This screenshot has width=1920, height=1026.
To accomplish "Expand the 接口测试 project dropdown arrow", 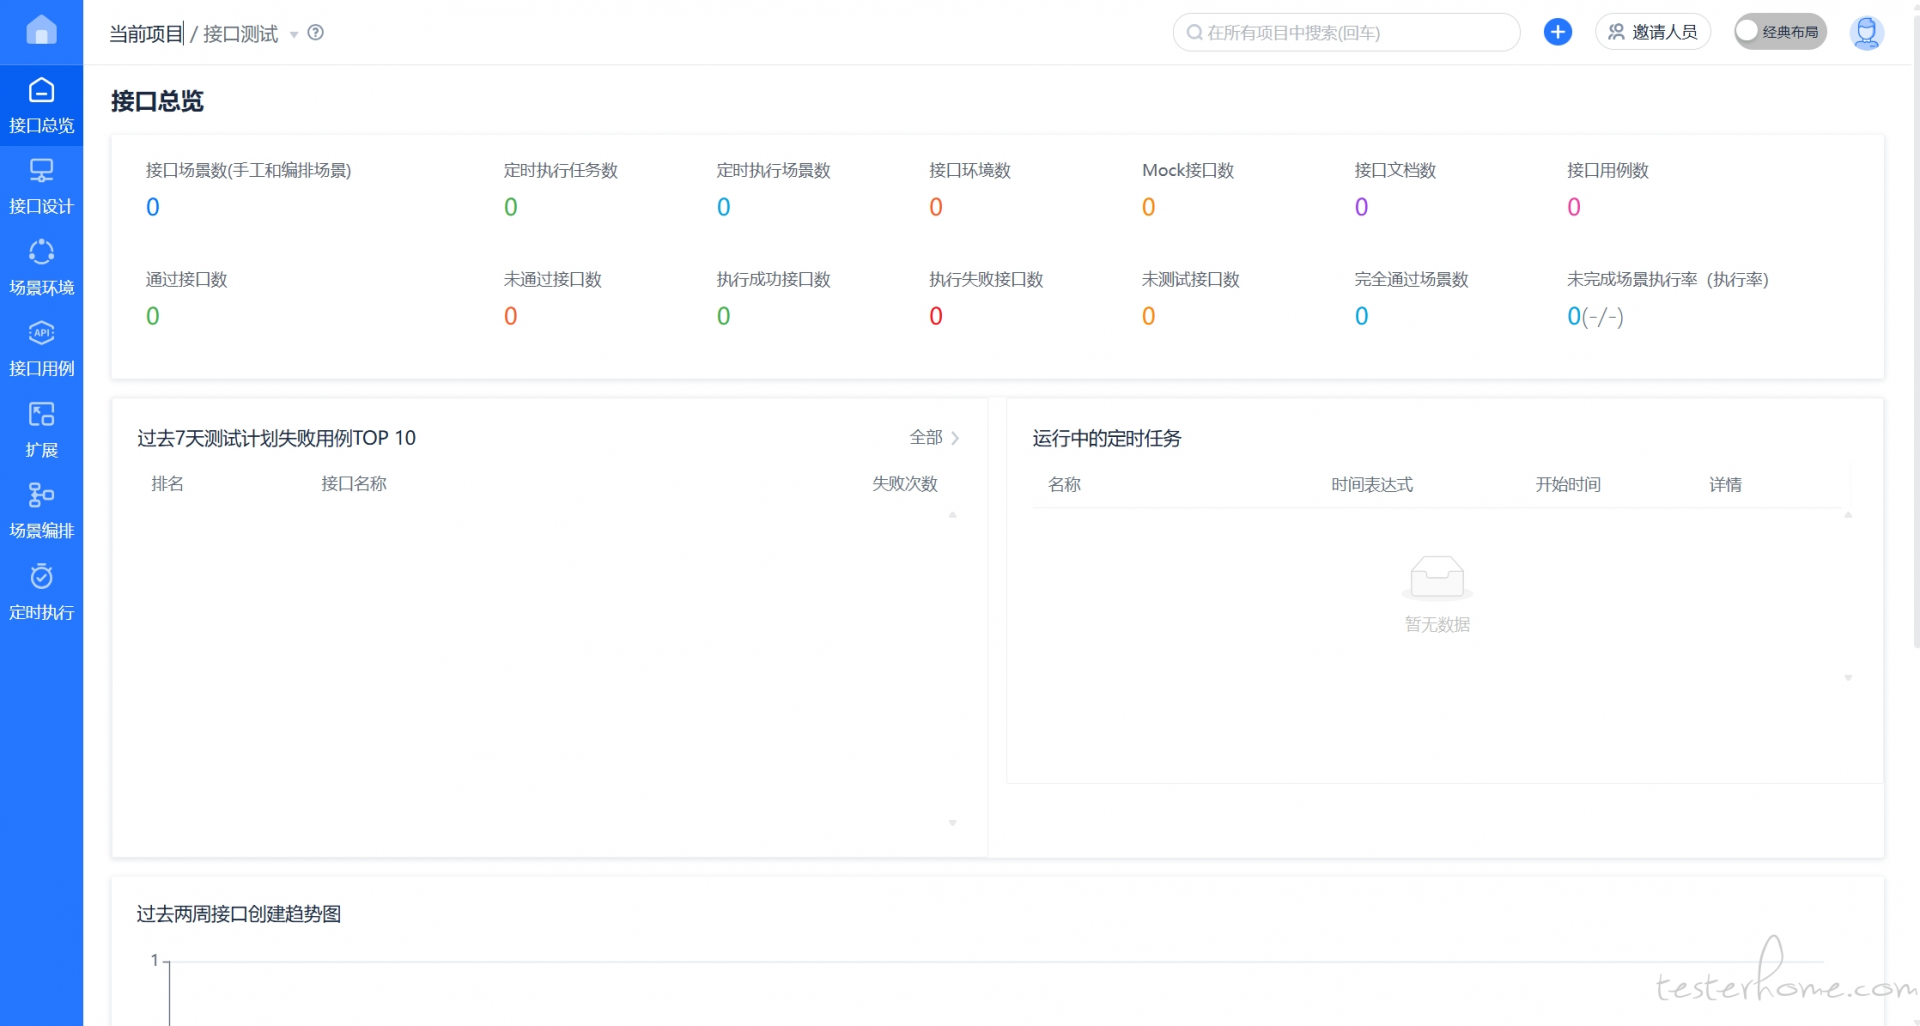I will (294, 35).
